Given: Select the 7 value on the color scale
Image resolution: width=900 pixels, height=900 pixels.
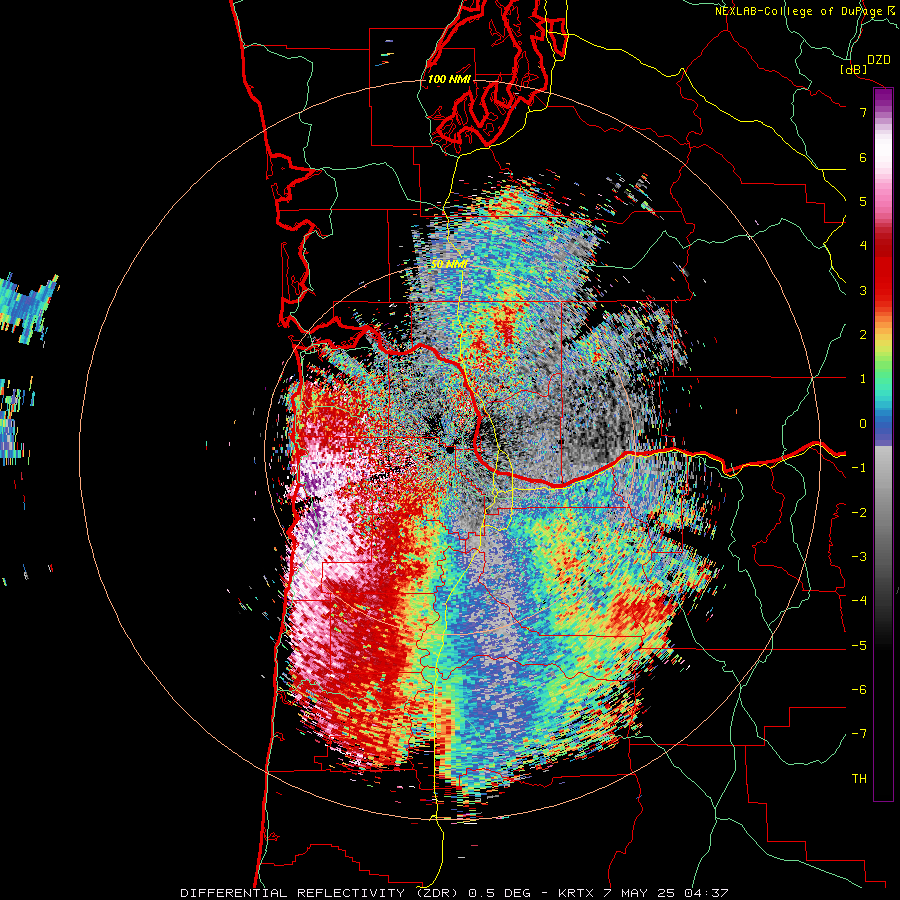Looking at the screenshot, I should click(x=863, y=112).
